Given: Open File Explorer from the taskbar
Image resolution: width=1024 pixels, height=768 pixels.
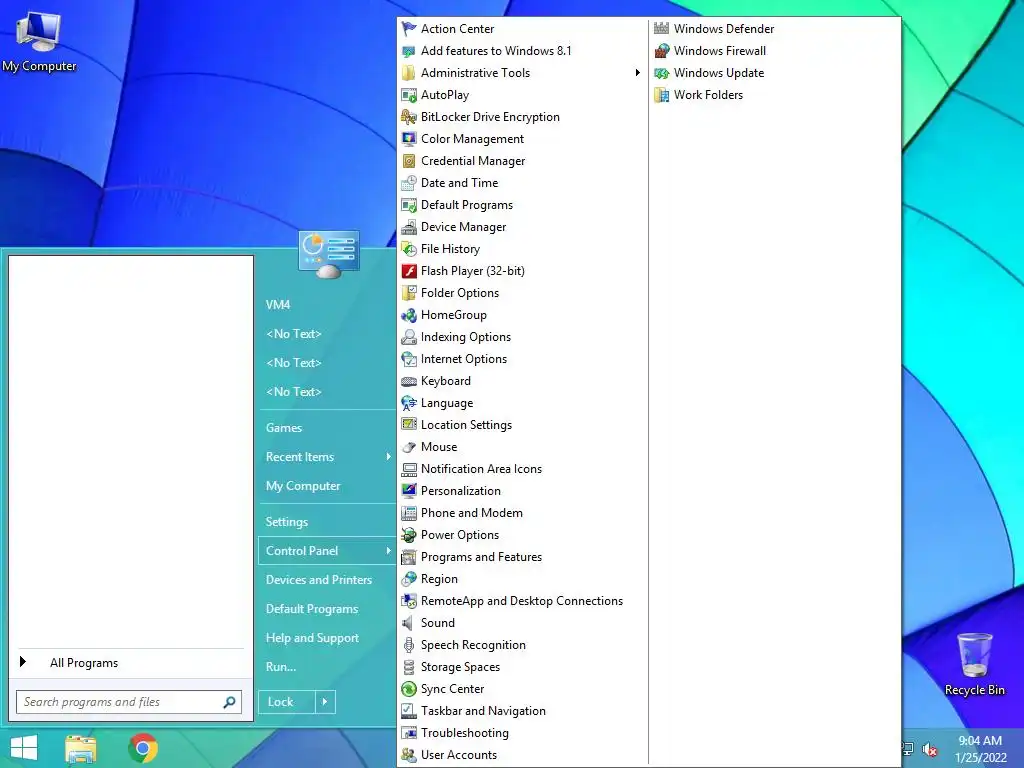Looking at the screenshot, I should pos(80,749).
